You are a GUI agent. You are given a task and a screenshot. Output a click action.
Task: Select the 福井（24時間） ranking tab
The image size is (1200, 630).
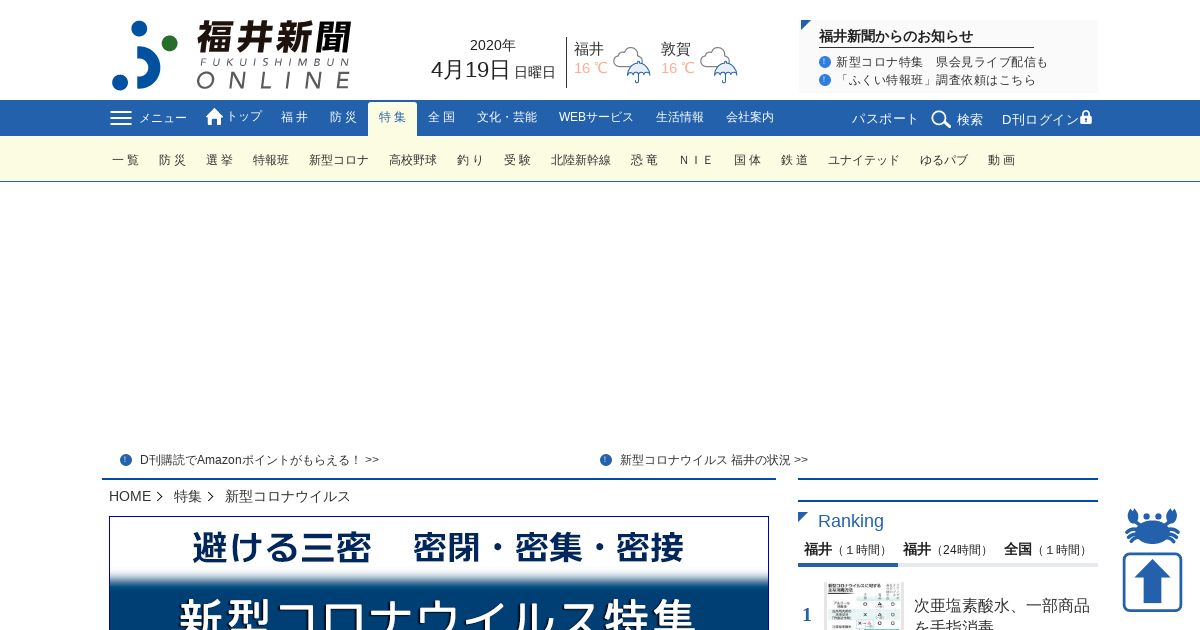[948, 550]
